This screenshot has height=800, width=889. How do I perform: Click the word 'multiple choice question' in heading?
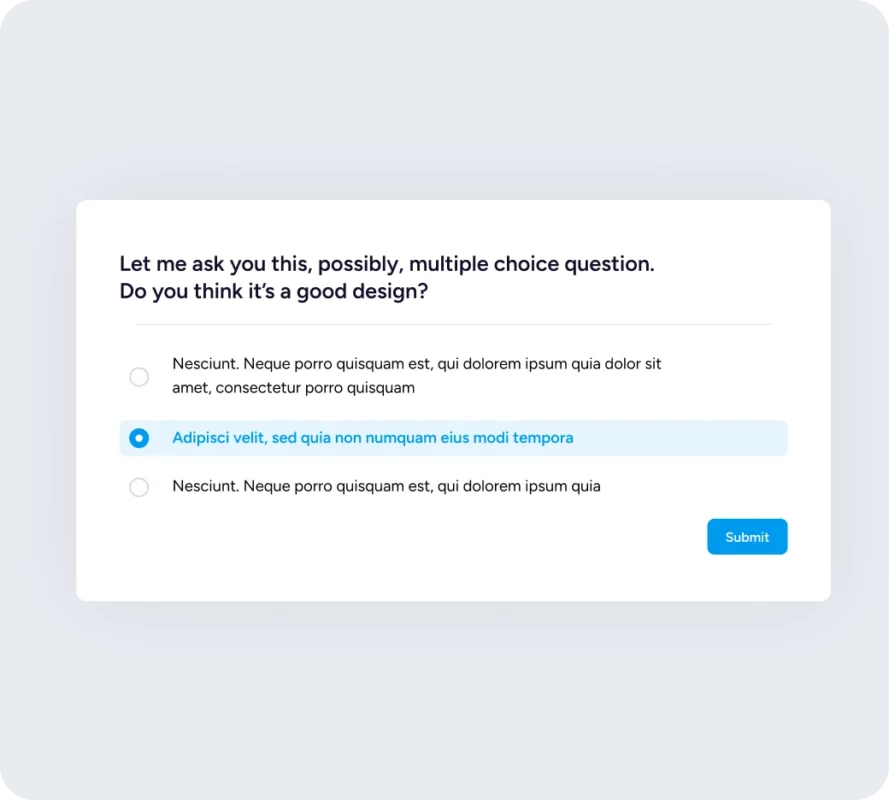click(x=531, y=264)
